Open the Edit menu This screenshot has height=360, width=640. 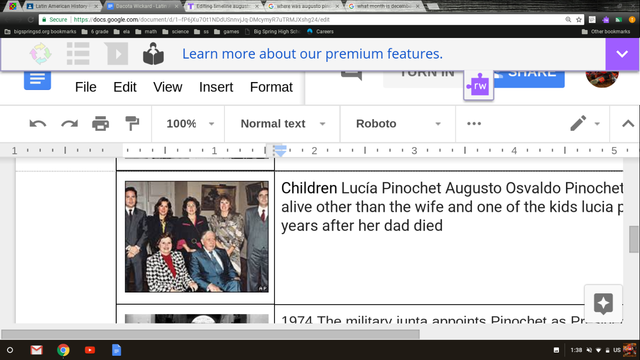[125, 87]
